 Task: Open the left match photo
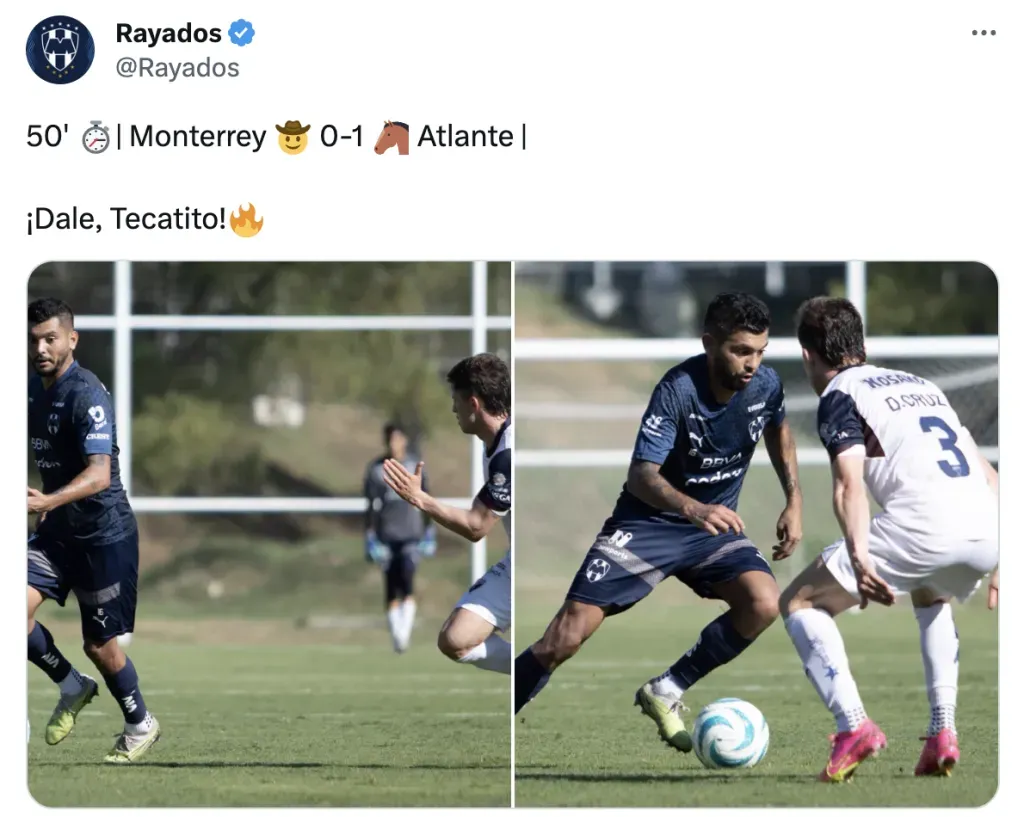click(x=269, y=534)
